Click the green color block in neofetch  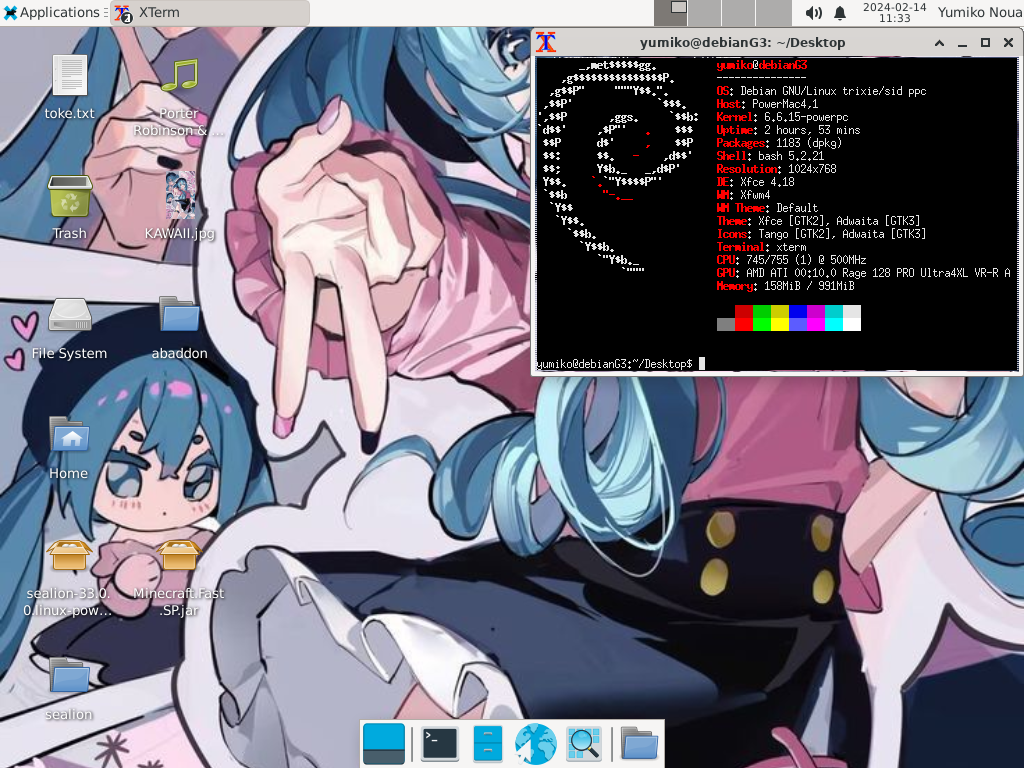pyautogui.click(x=762, y=318)
